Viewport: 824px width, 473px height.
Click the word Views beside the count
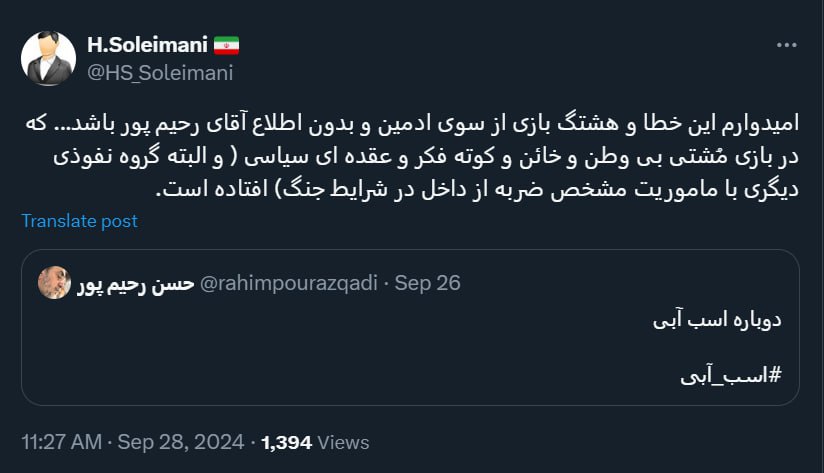345,442
